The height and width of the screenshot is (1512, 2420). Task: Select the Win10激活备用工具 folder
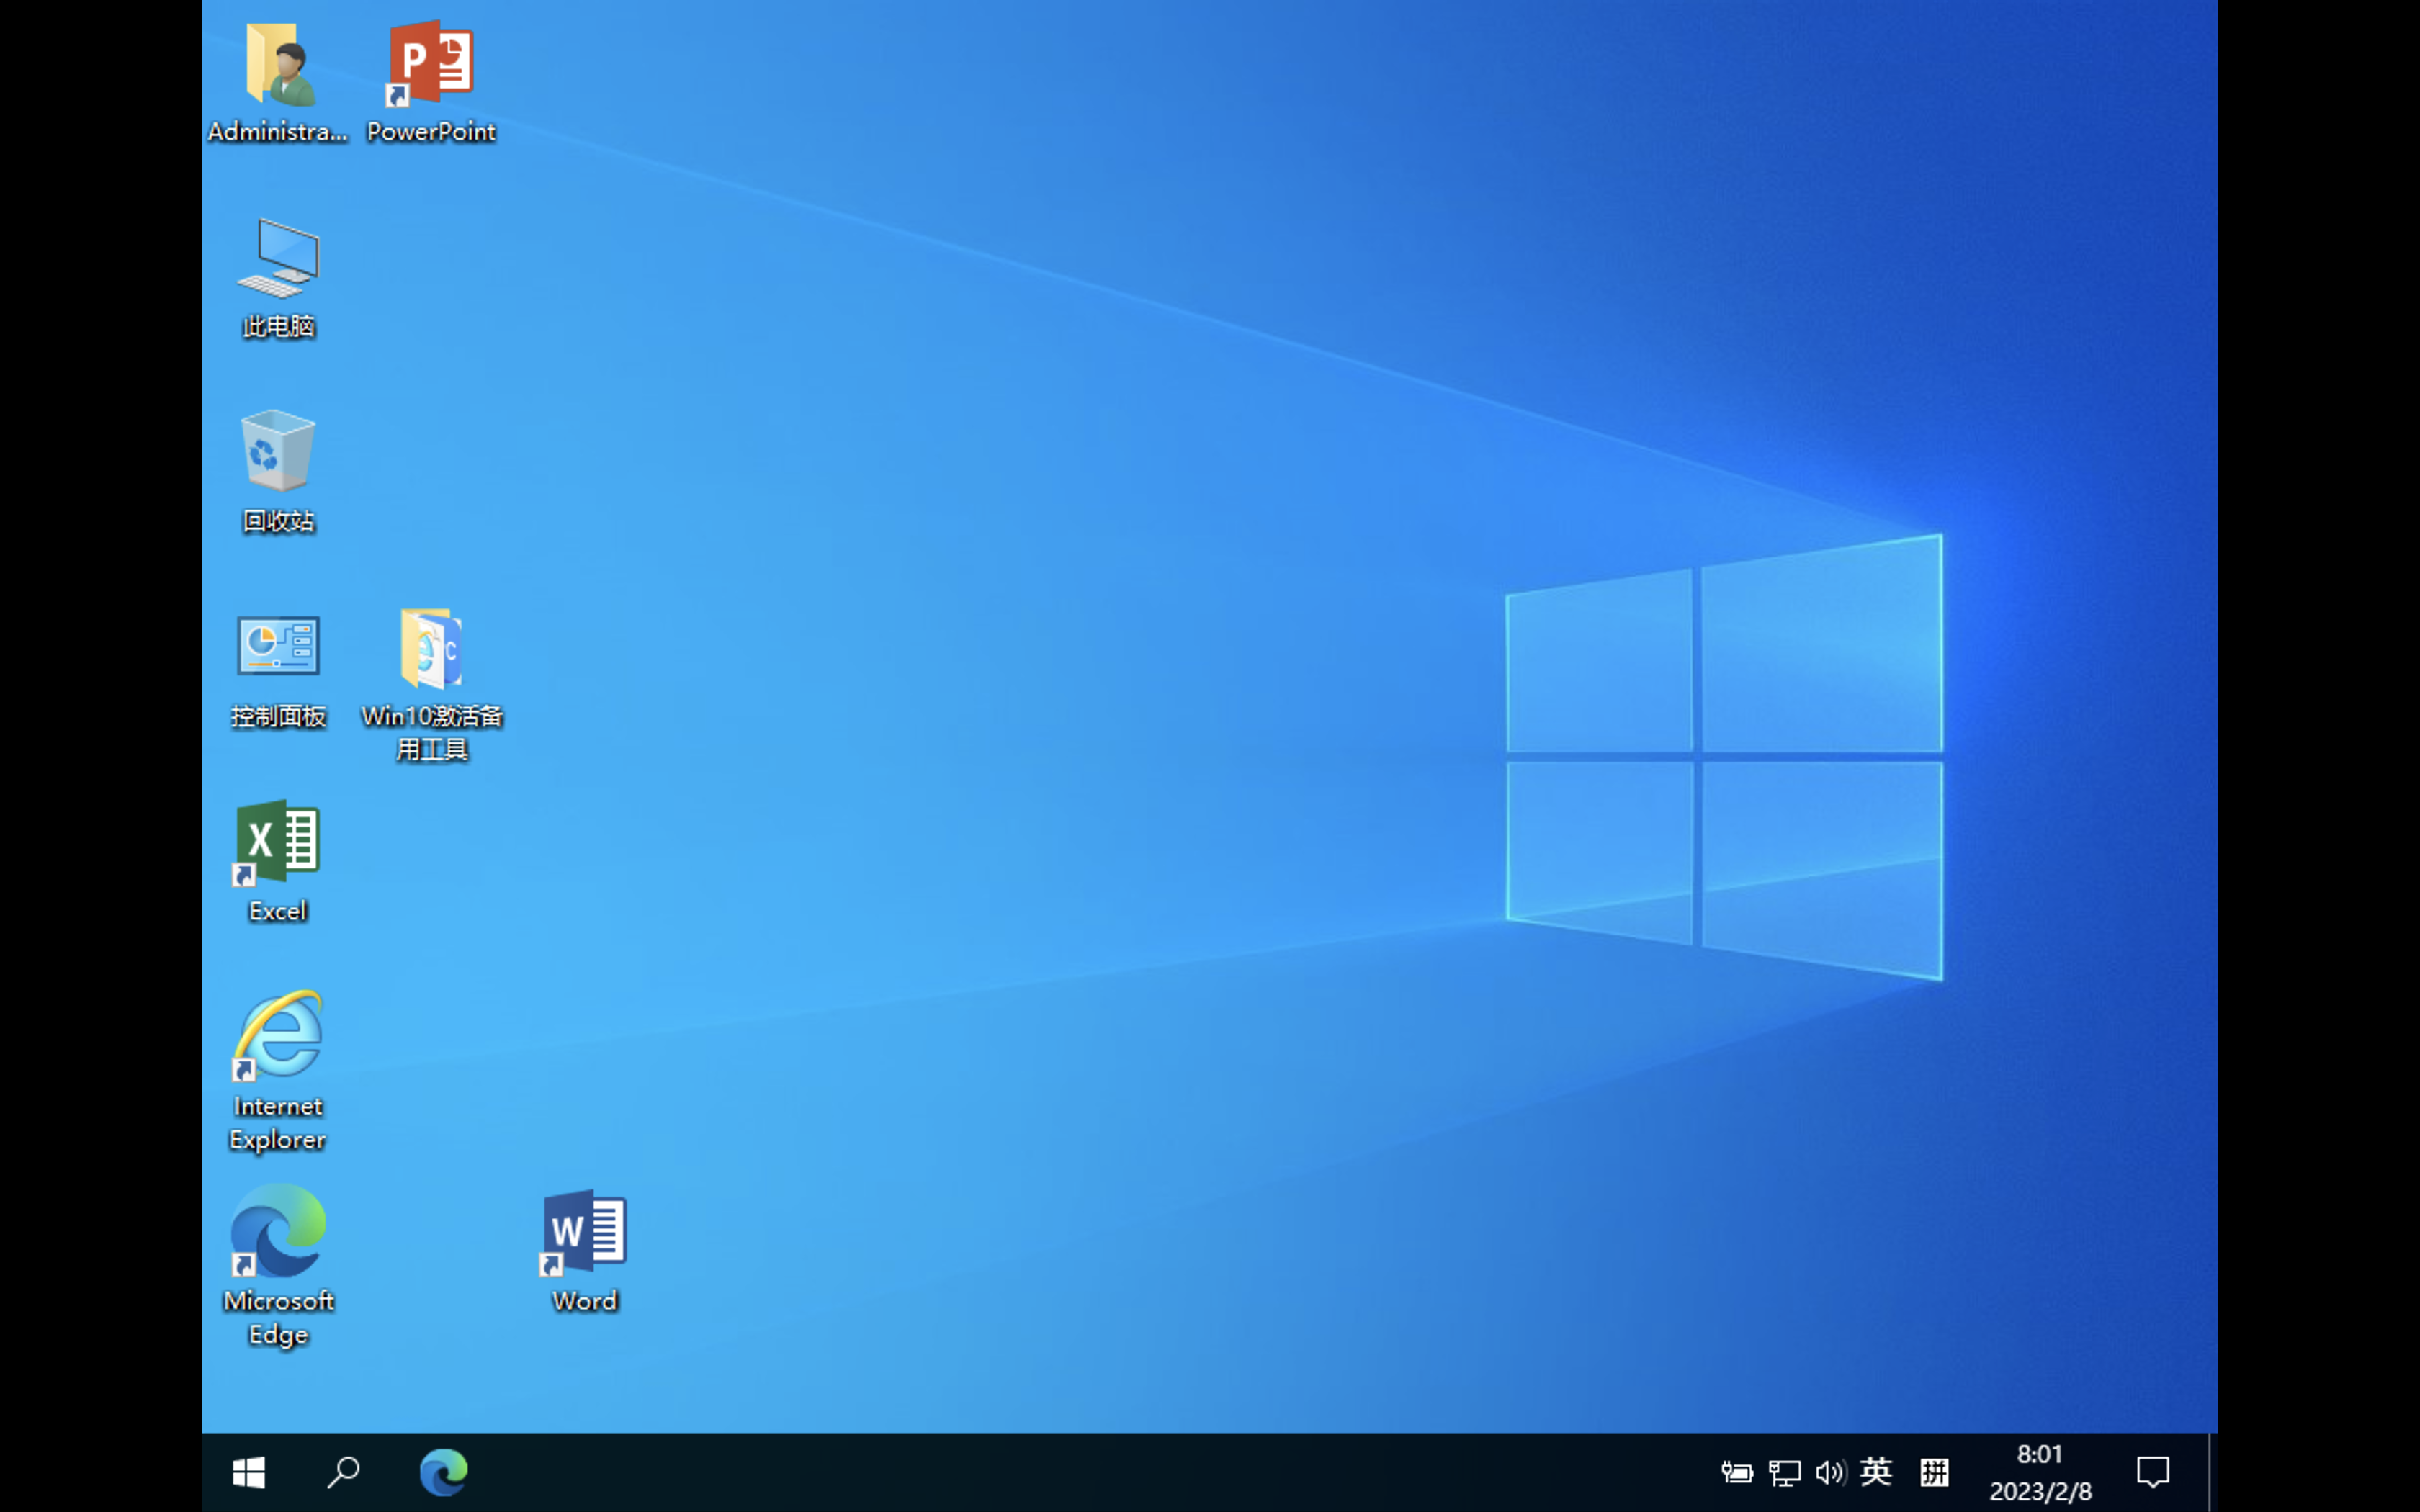(x=431, y=650)
